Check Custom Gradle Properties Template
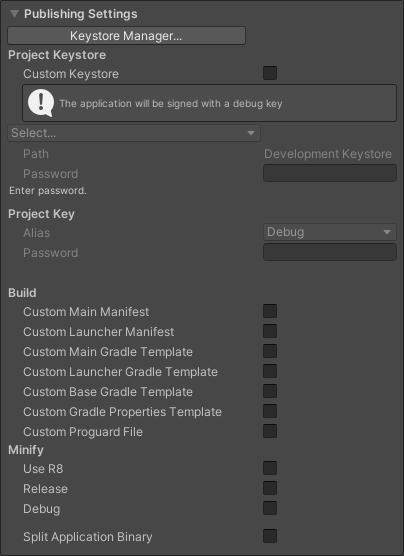The height and width of the screenshot is (556, 404). tap(270, 411)
